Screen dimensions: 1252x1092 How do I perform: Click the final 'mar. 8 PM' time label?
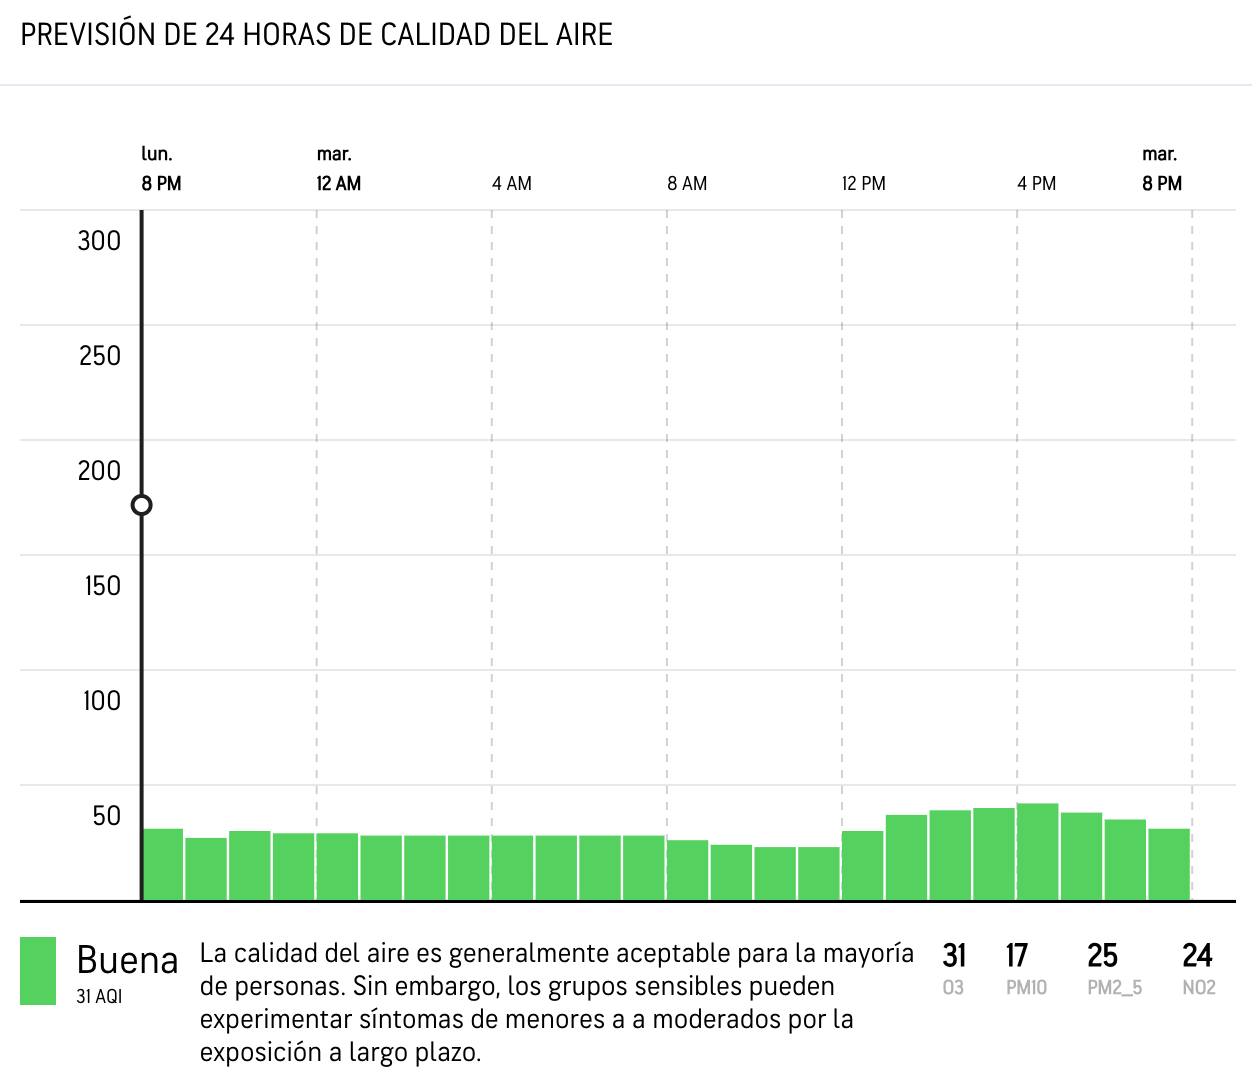pos(1162,170)
